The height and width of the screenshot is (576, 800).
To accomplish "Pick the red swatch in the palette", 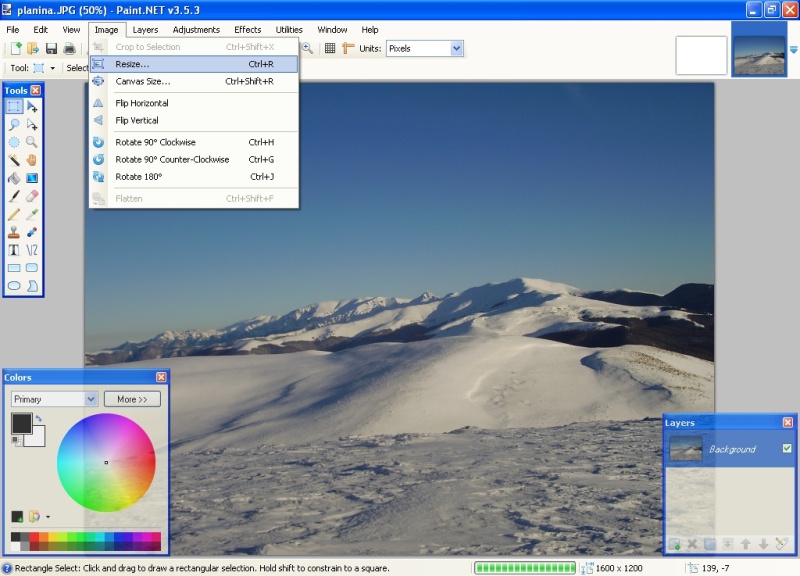I will click(x=35, y=538).
